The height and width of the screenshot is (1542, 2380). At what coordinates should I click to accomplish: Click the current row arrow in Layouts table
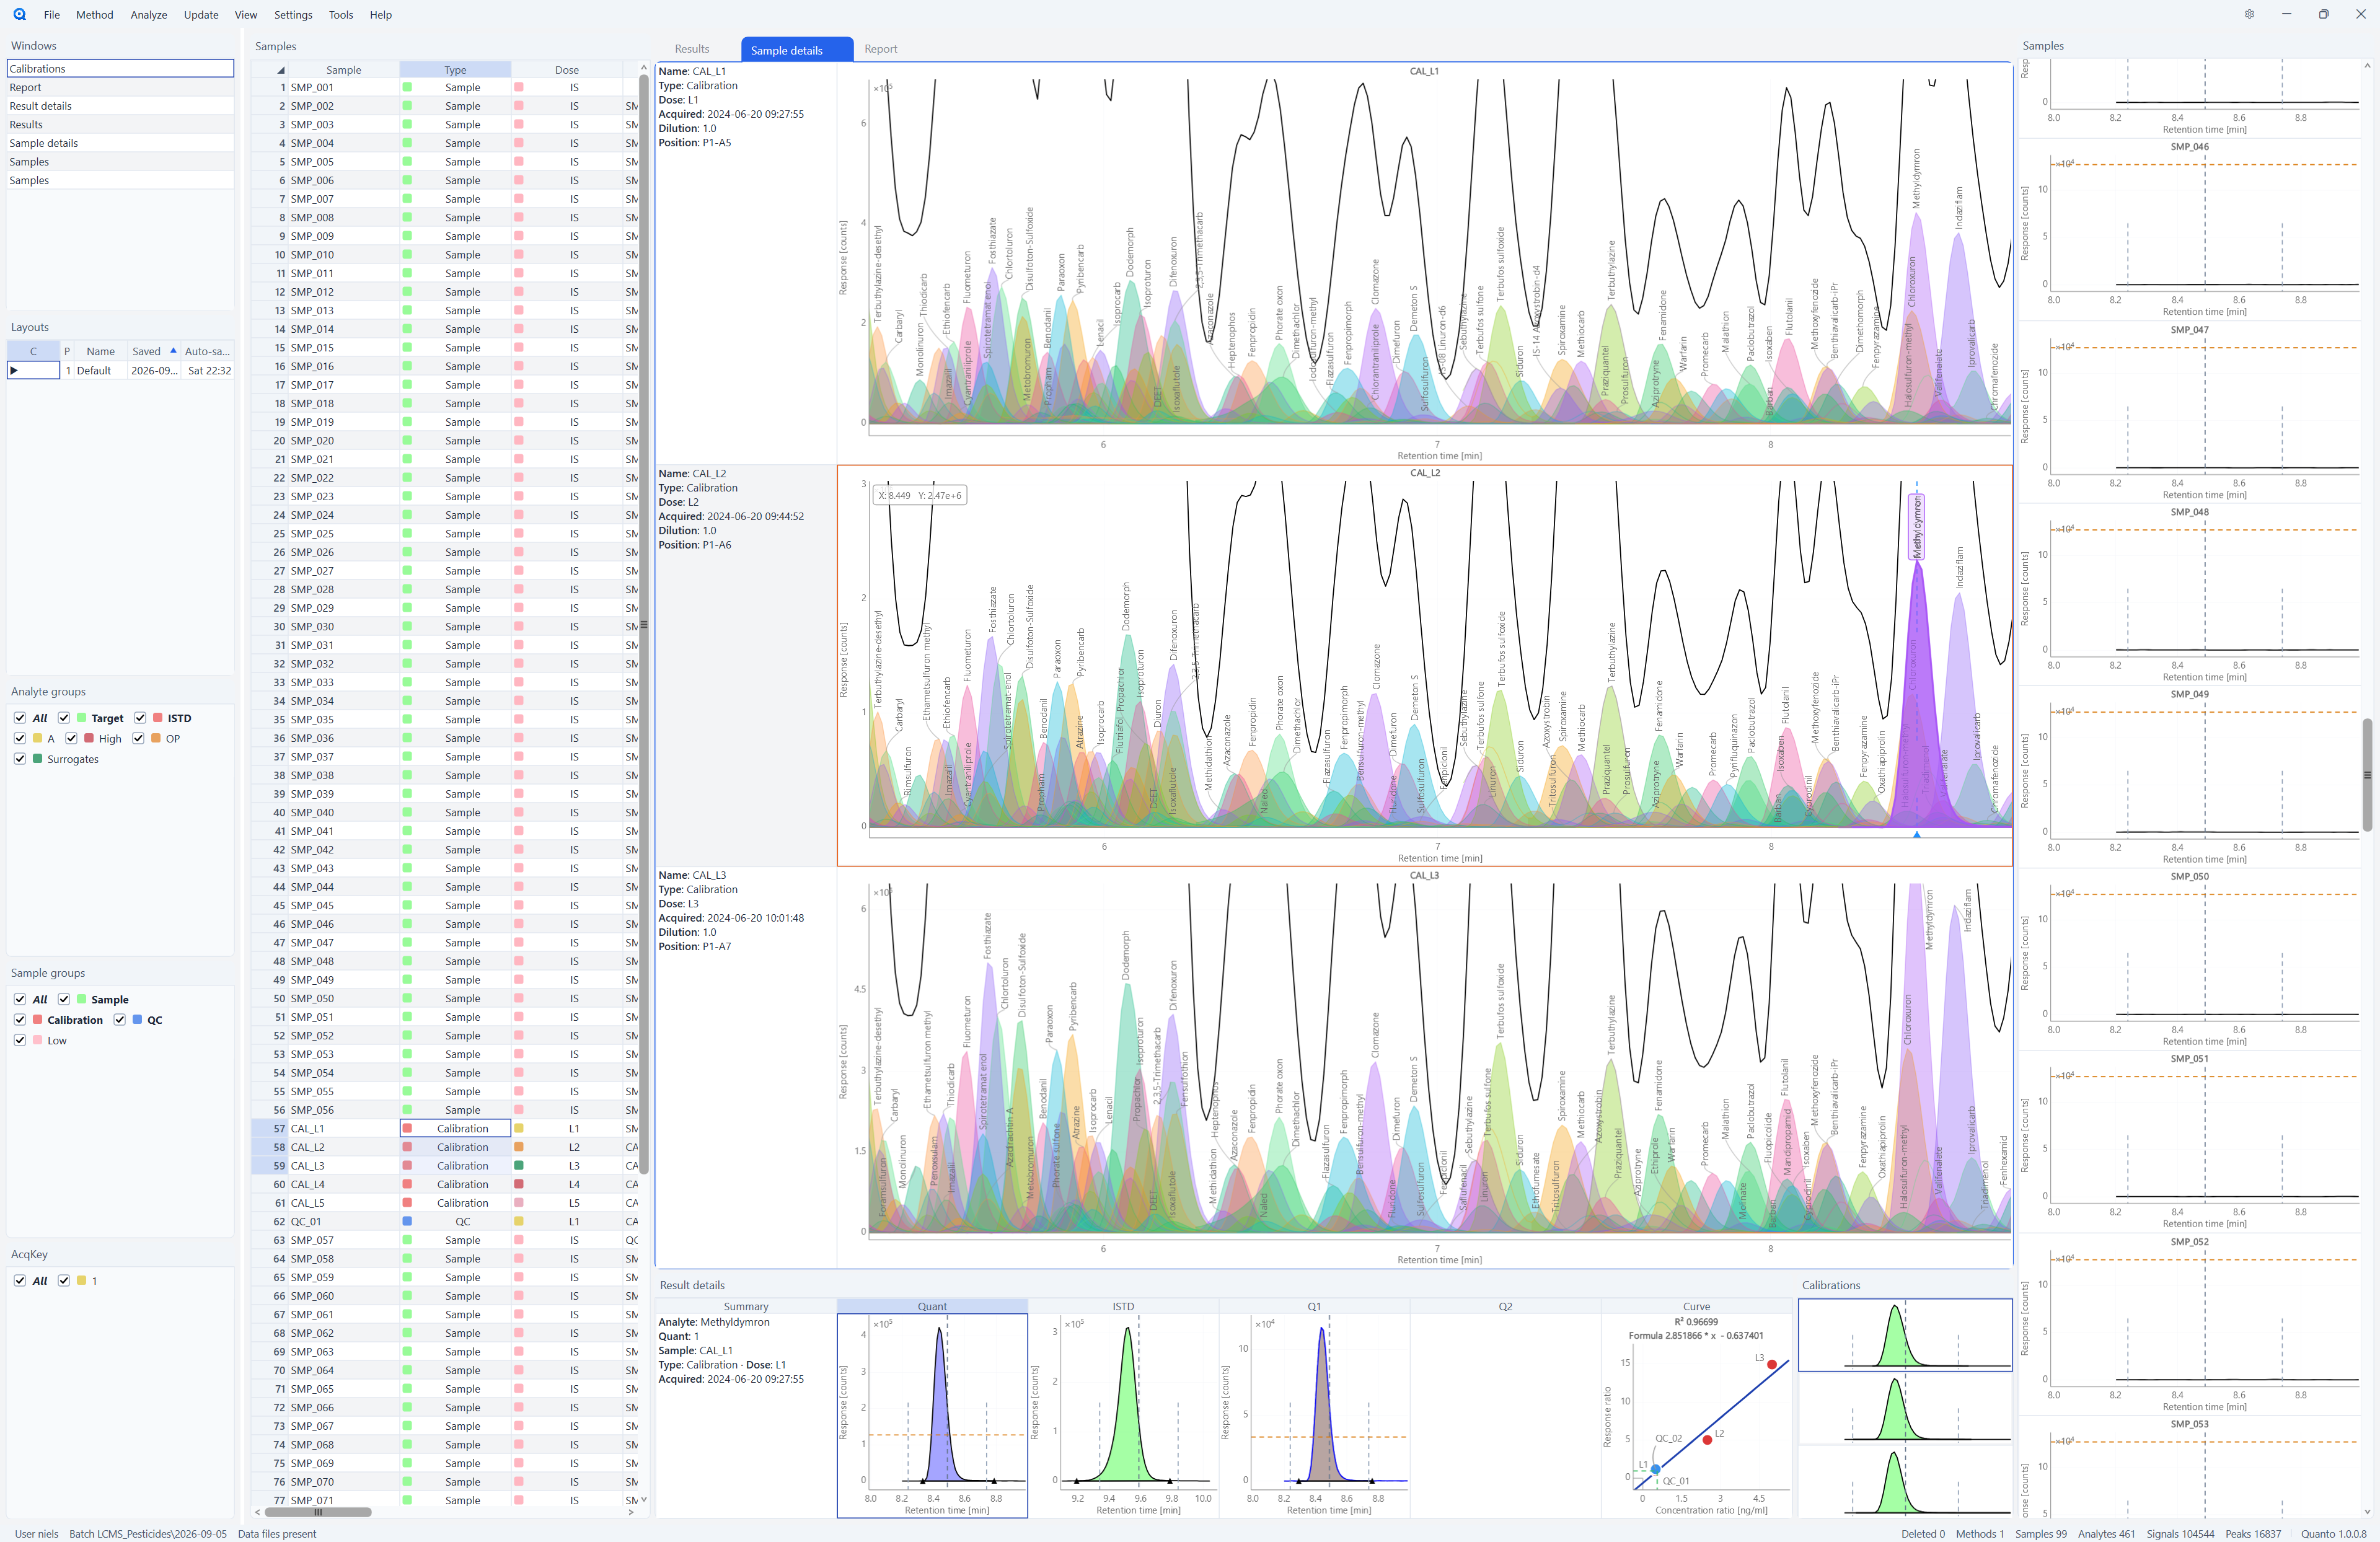(14, 371)
